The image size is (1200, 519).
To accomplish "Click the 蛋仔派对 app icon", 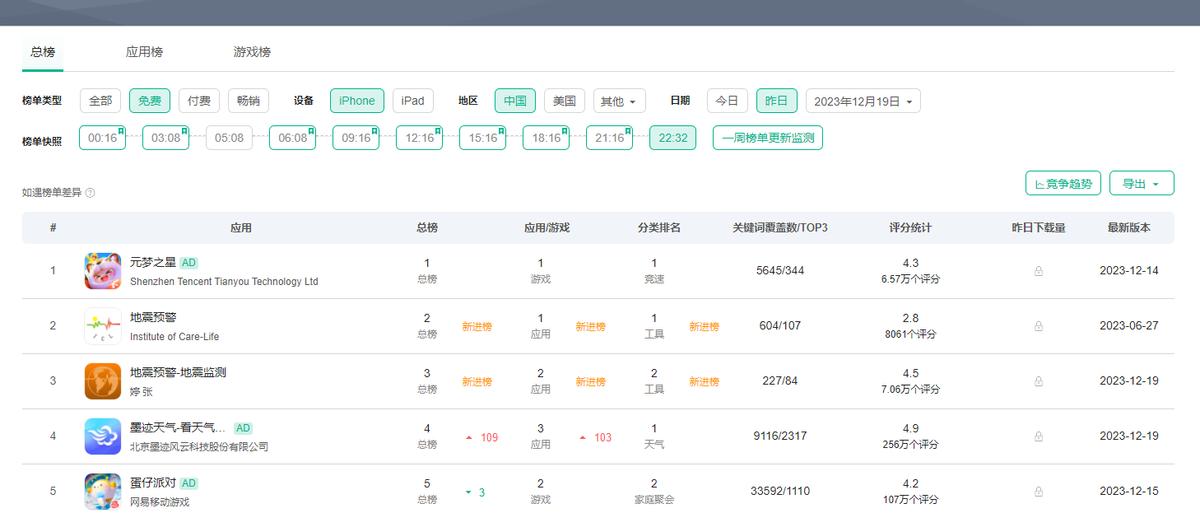I will 103,491.
